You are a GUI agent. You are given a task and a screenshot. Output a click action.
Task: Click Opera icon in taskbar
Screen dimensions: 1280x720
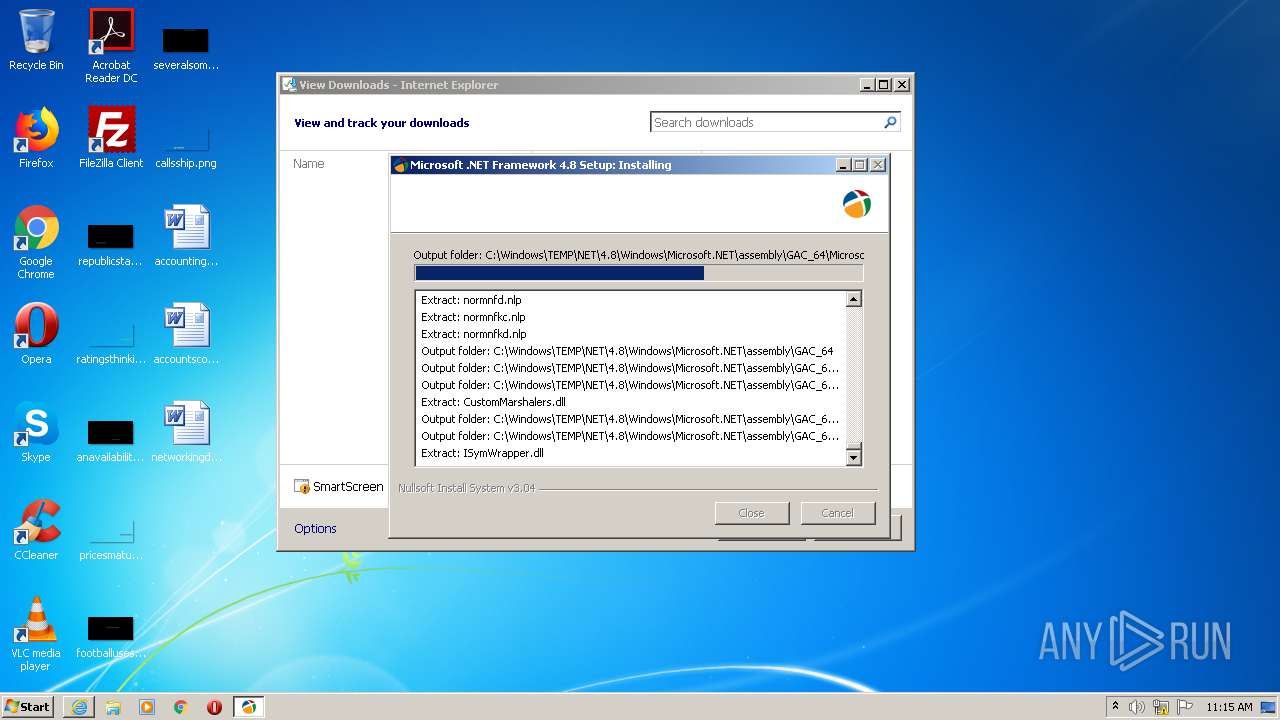tap(214, 707)
